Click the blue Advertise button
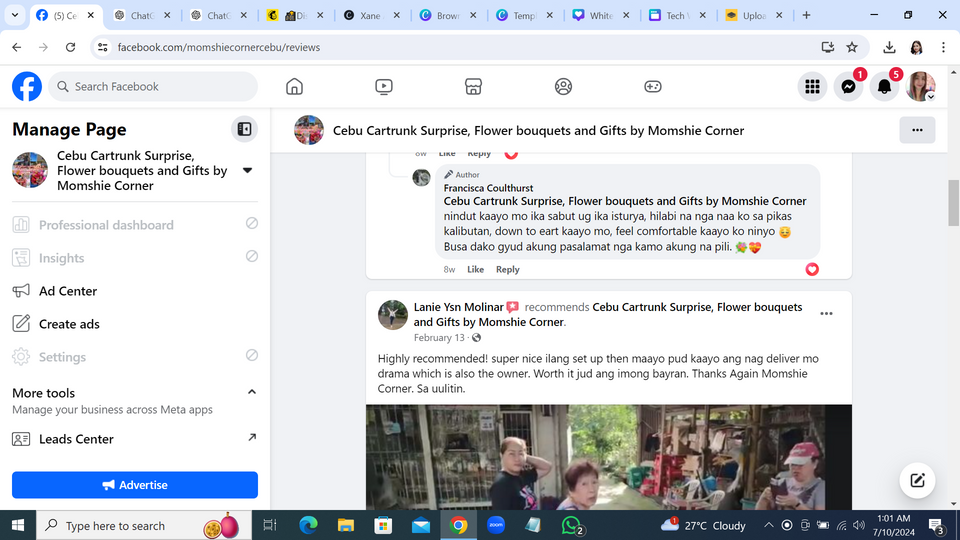The height and width of the screenshot is (540, 960). click(x=135, y=485)
